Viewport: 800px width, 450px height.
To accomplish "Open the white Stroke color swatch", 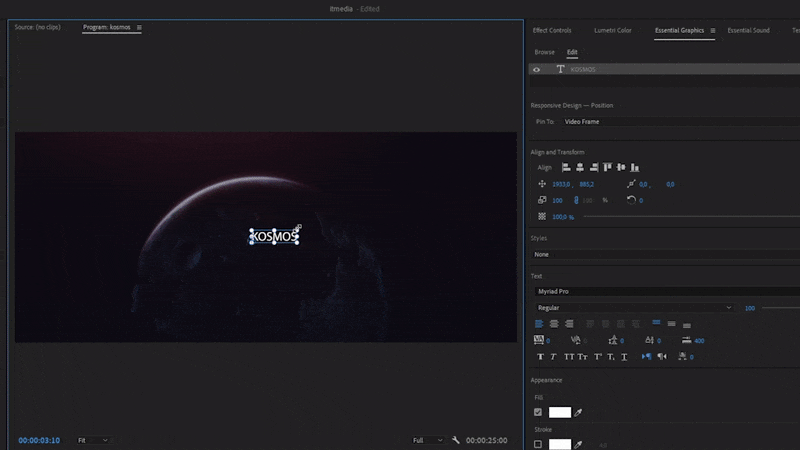I will click(560, 444).
